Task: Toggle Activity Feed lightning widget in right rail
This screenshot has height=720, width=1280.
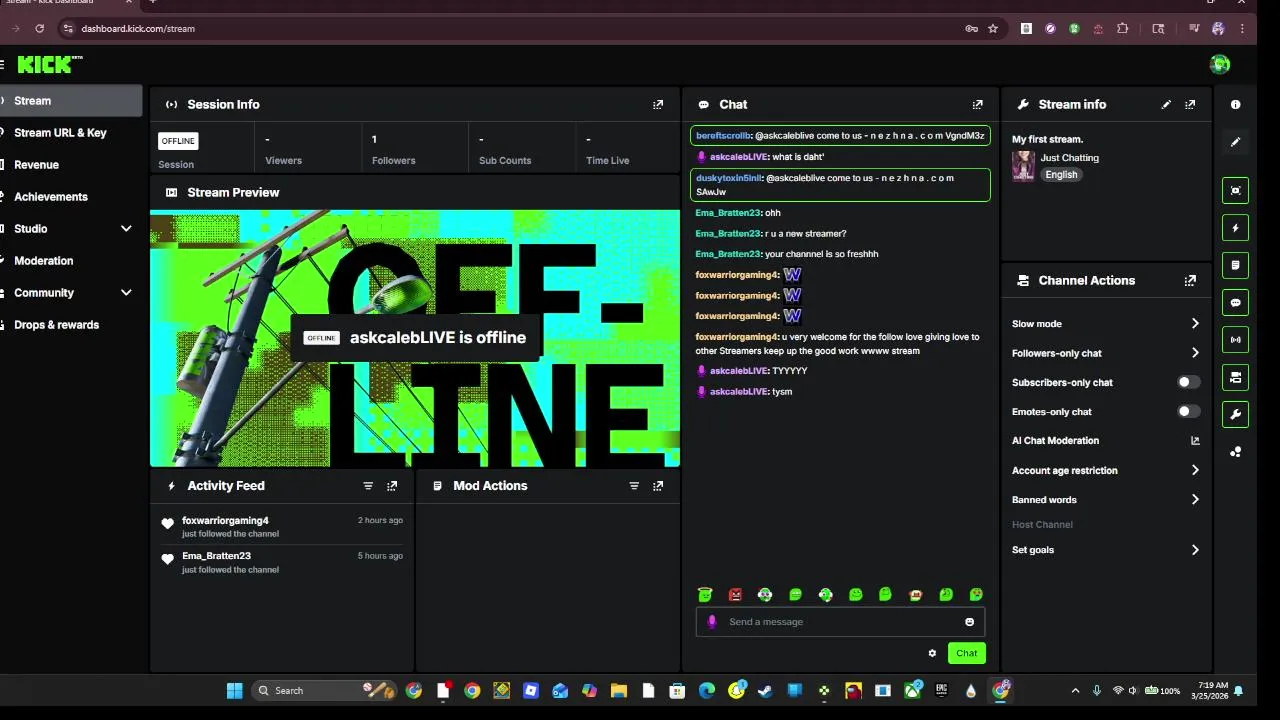Action: pyautogui.click(x=1236, y=228)
